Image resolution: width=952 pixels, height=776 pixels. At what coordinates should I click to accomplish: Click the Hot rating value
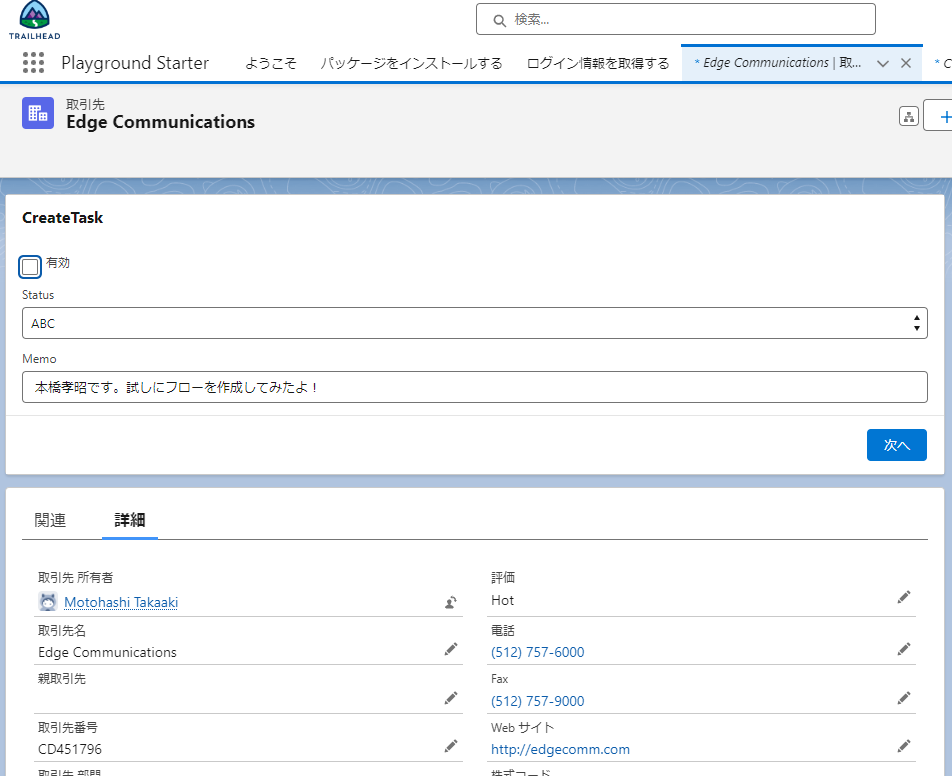point(502,601)
